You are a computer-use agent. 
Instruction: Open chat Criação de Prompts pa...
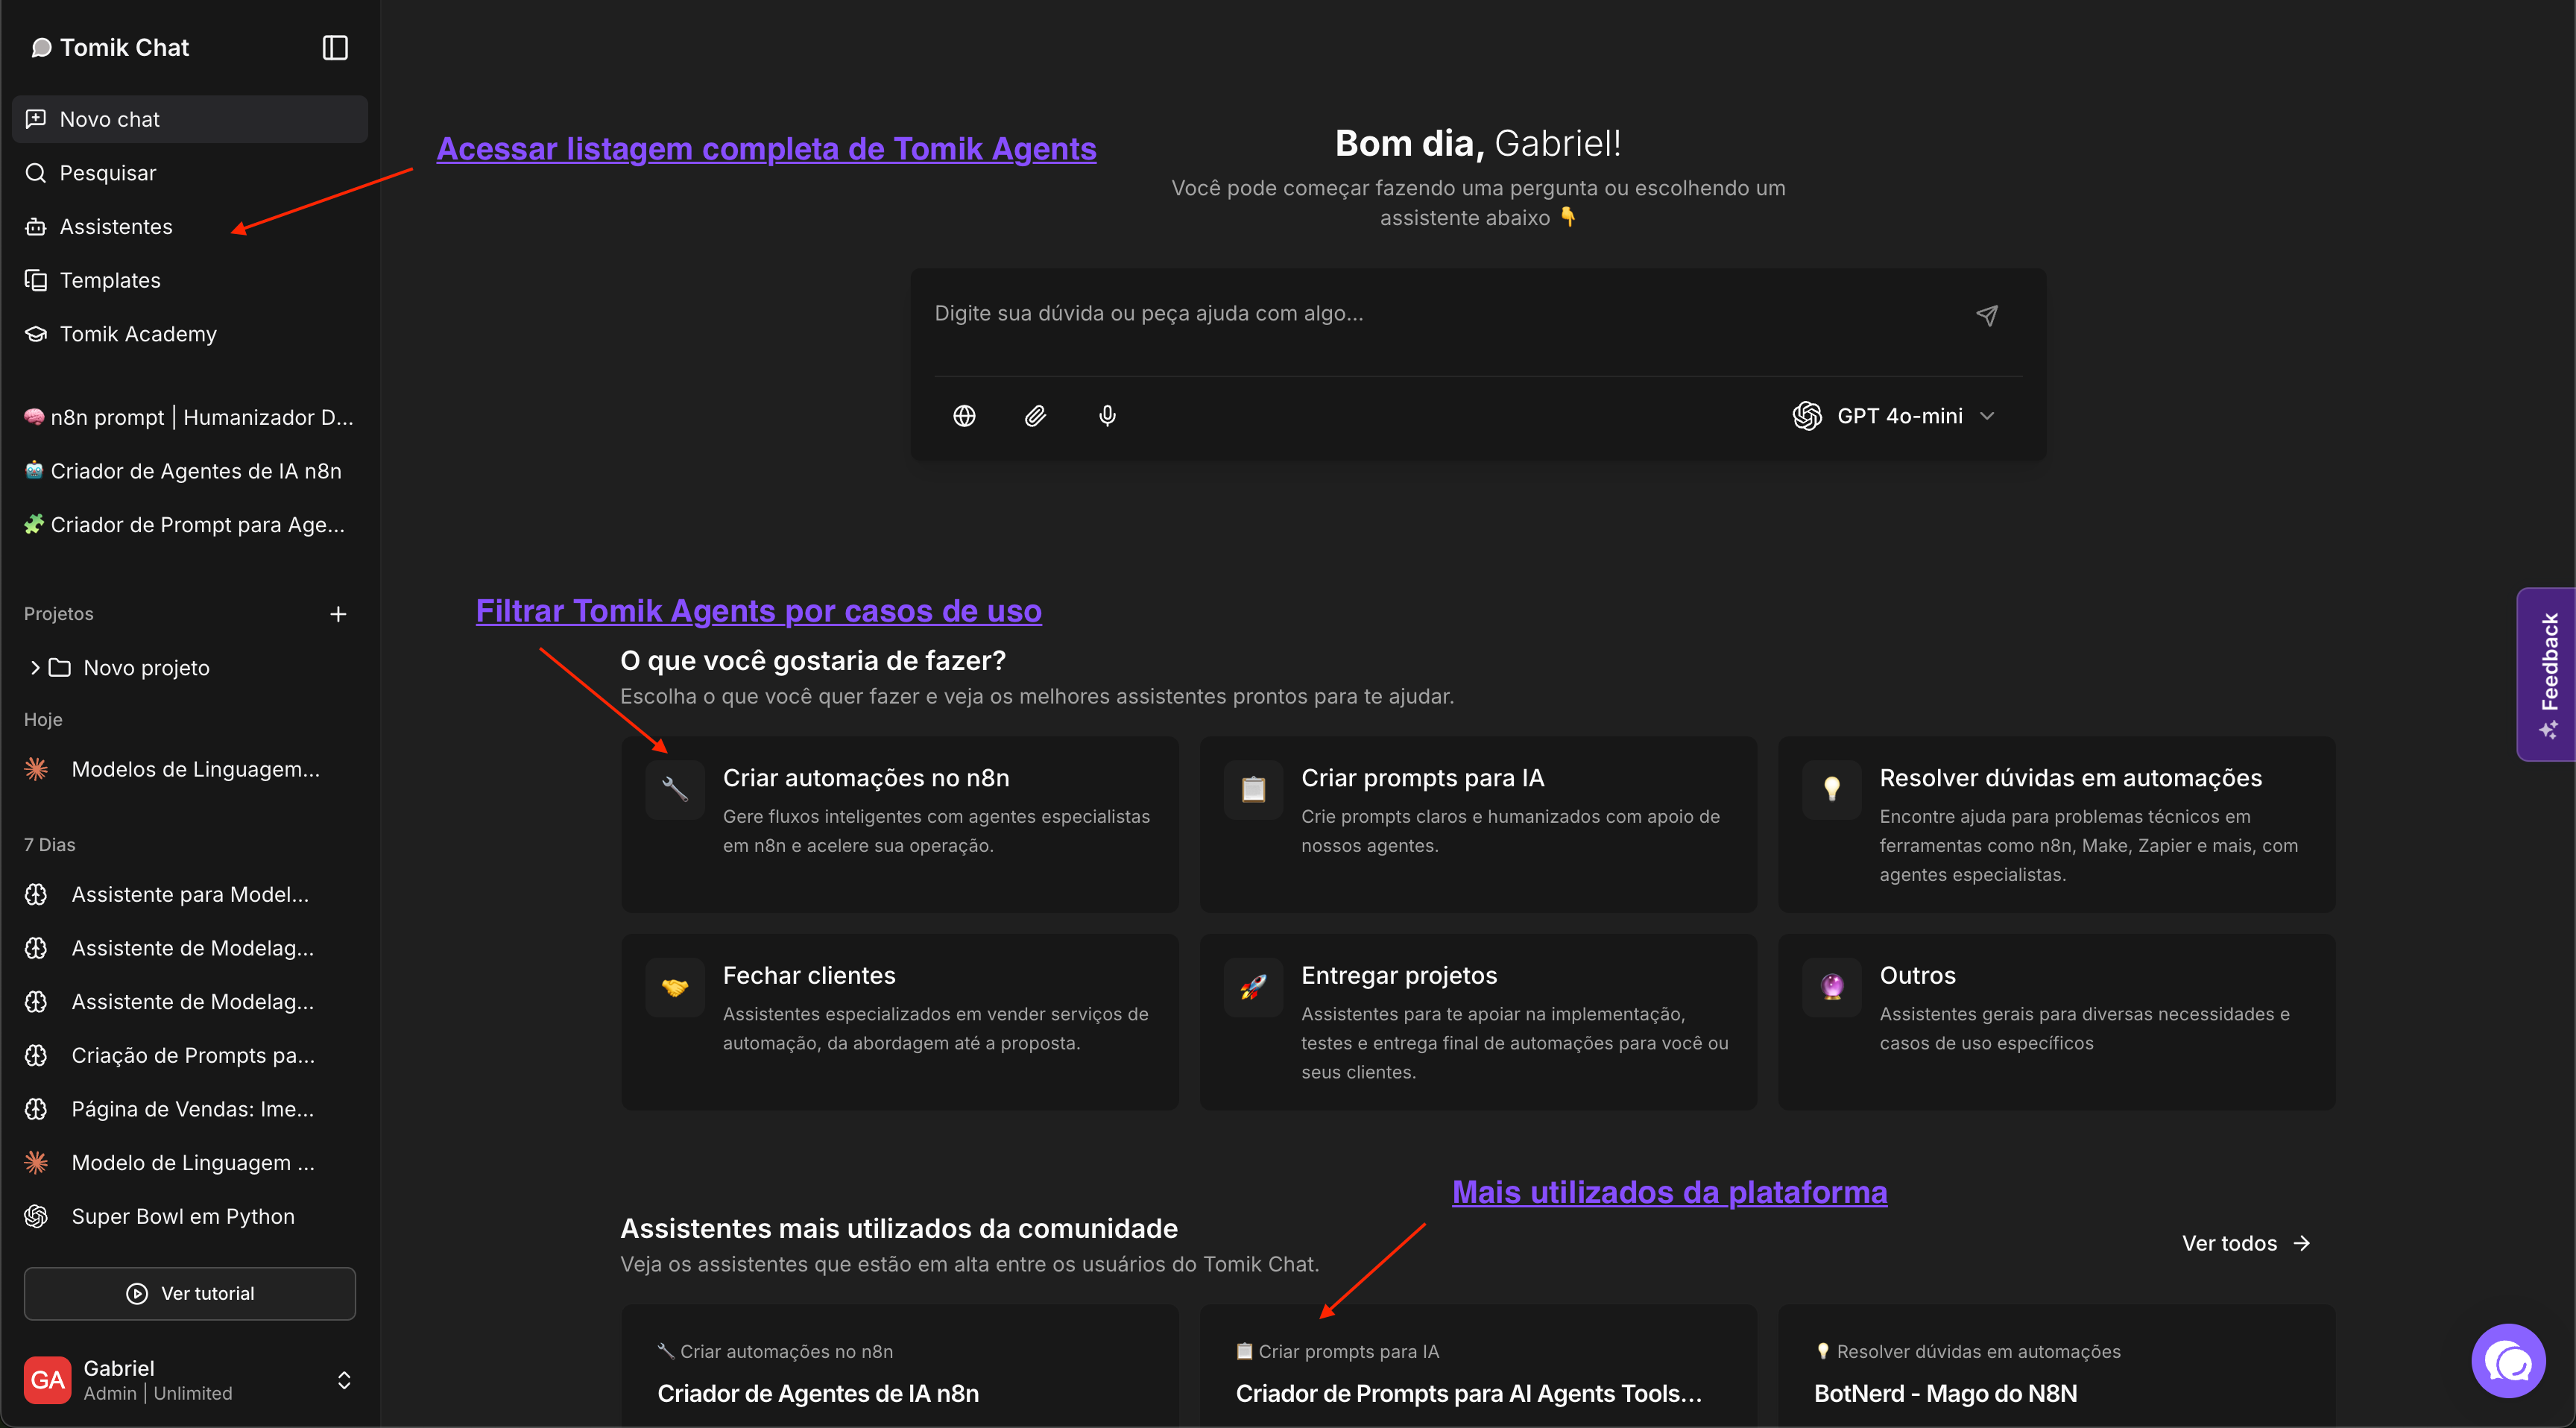click(190, 1055)
